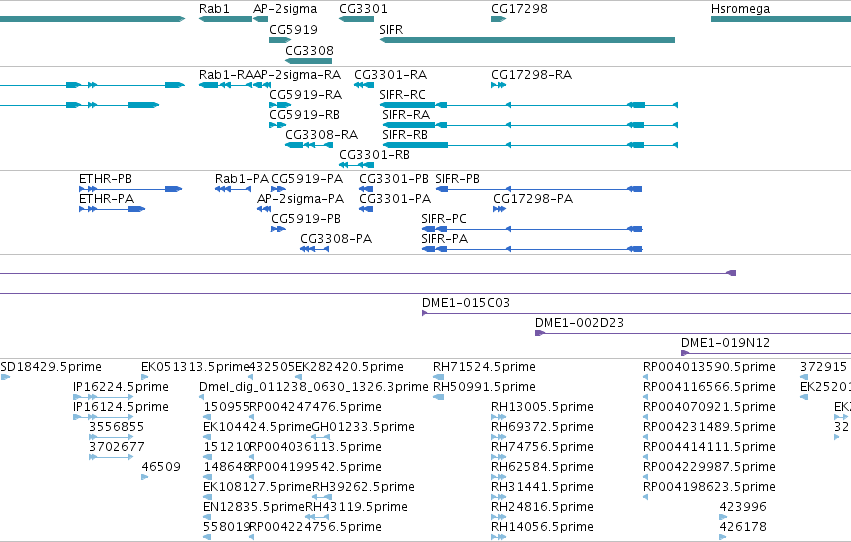Select the 46509 EST label
The width and height of the screenshot is (851, 542).
point(161,467)
